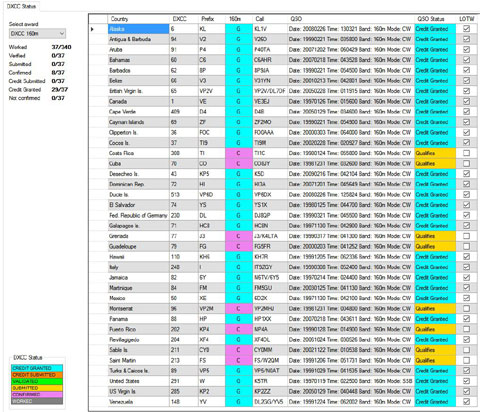Viewport: 480px width, 412px height.
Task: Select the US Virgin Is. country cell
Action: click(139, 391)
